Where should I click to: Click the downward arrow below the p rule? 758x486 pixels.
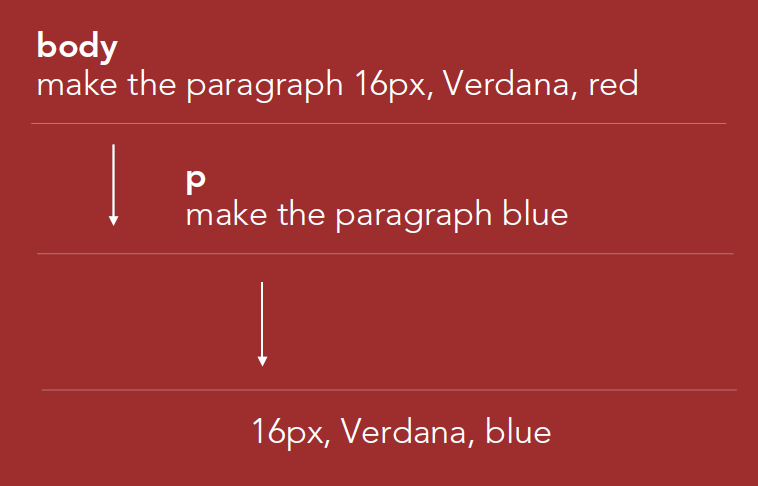tap(262, 324)
